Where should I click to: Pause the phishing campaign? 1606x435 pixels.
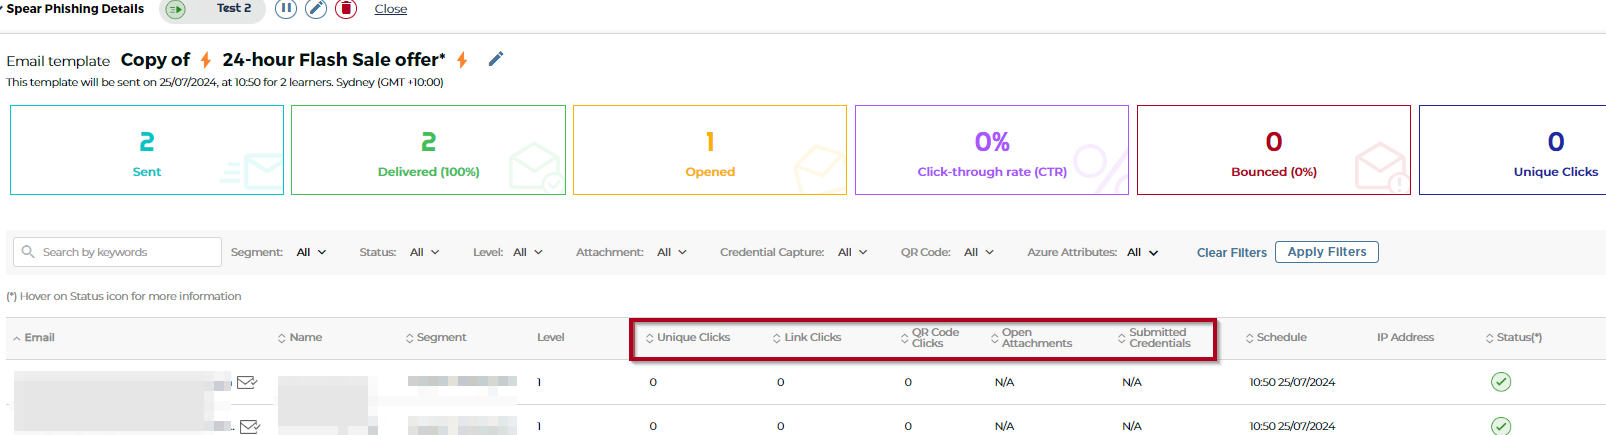tap(286, 9)
